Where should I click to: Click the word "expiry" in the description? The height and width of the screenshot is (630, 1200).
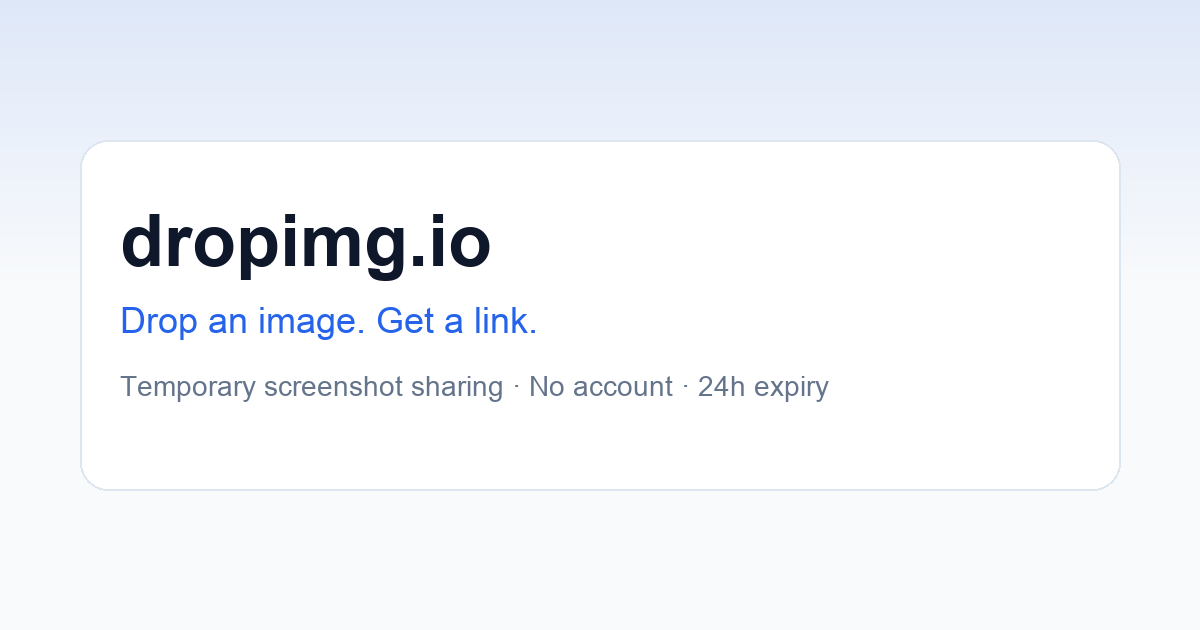click(x=792, y=387)
